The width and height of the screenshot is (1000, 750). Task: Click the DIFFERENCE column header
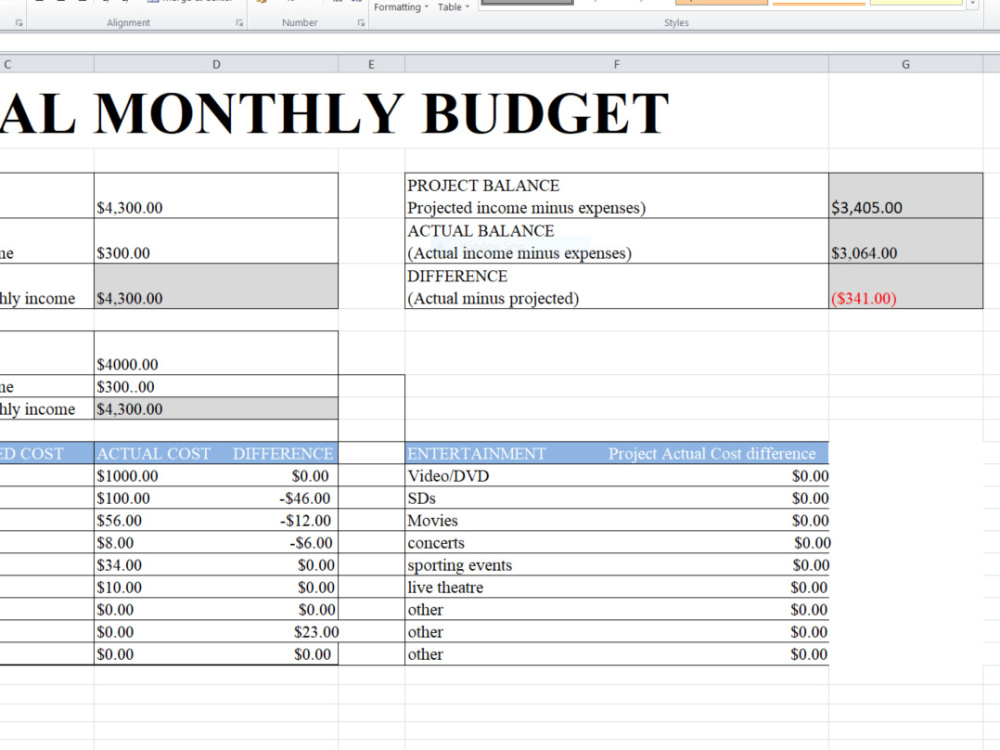[283, 453]
